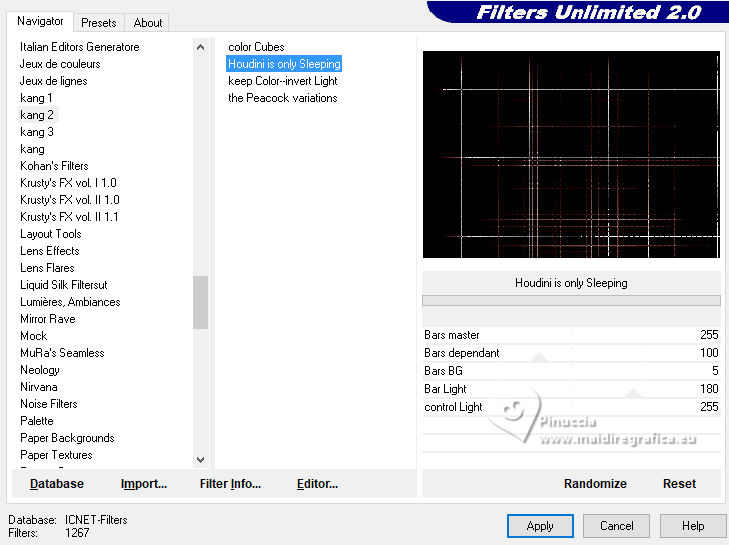Viewport: 729px width, 545px height.
Task: Click the Database button
Action: [57, 484]
